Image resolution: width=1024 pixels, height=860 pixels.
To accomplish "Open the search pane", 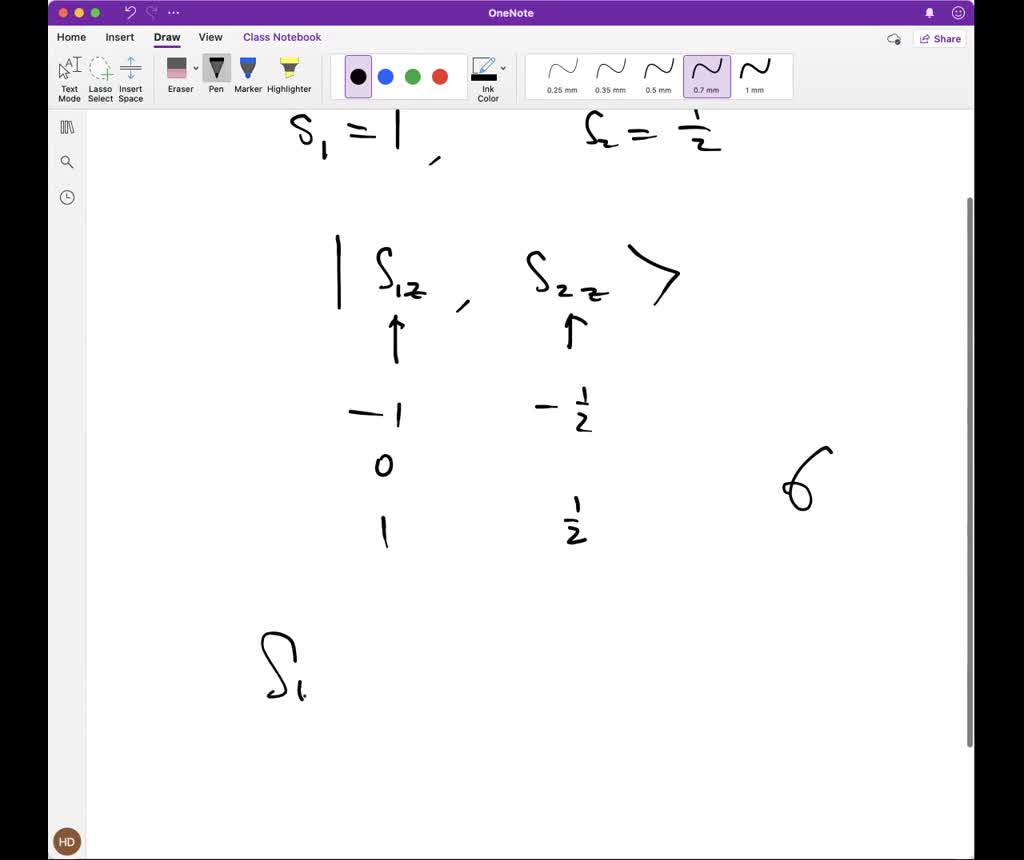I will 67,162.
